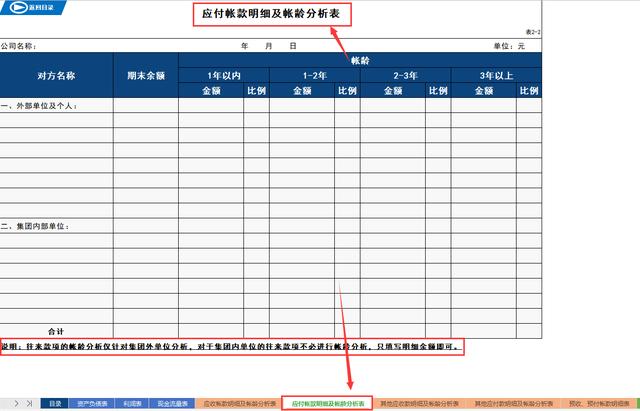This screenshot has height=411, width=640.
Task: Switch to 应收帐款明细及帐龄分析表 tab
Action: [239, 404]
